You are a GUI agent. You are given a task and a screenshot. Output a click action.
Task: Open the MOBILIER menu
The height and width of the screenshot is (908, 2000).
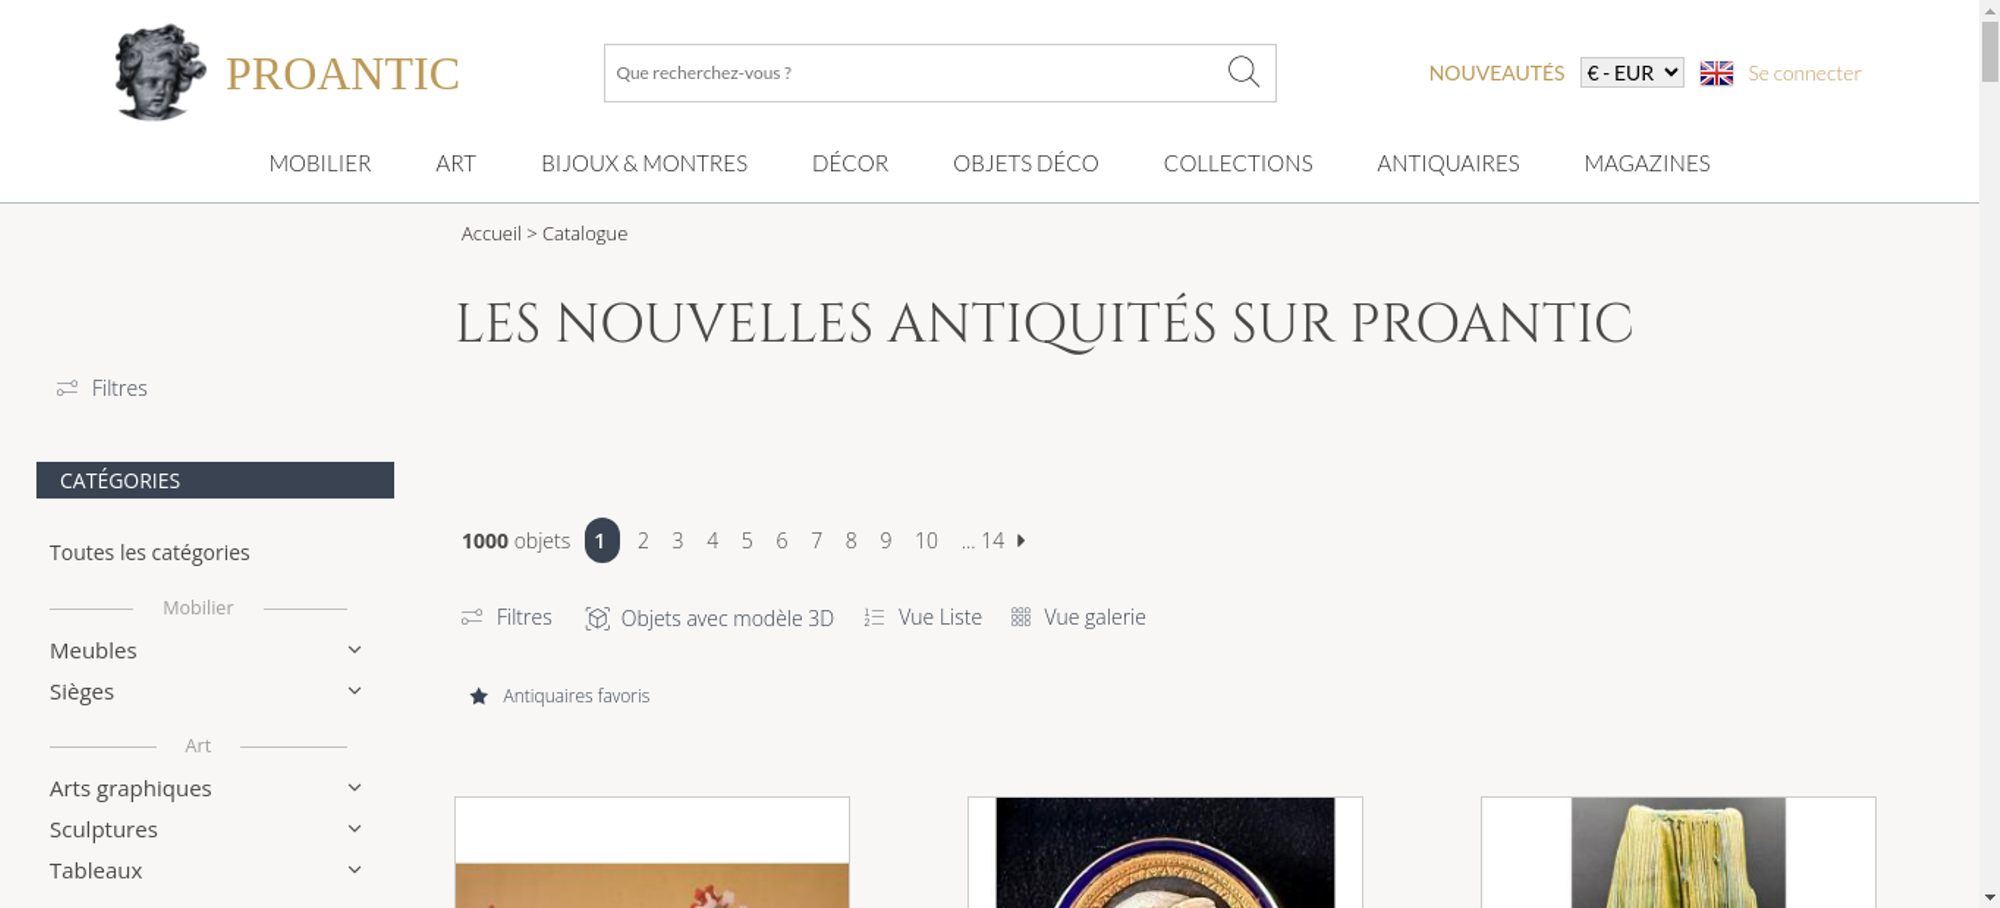320,163
